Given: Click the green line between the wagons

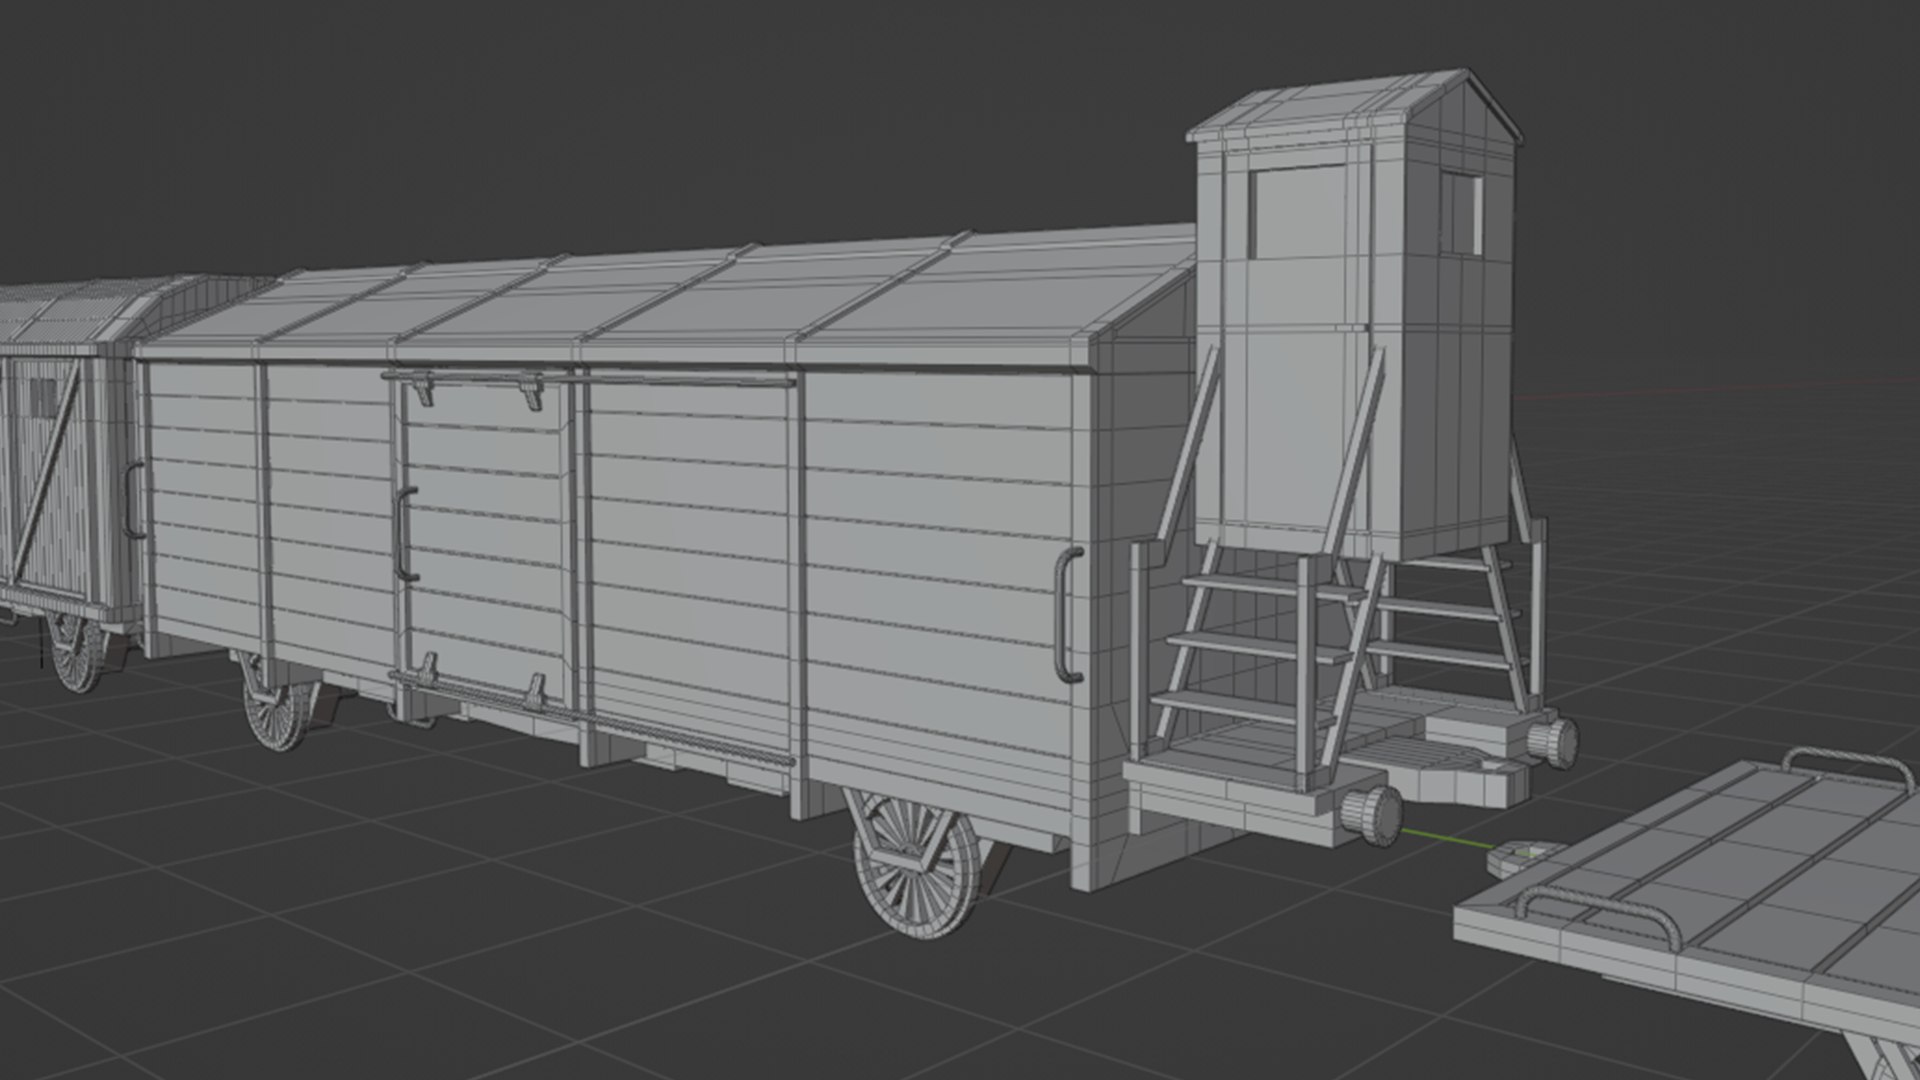Looking at the screenshot, I should point(1446,839).
